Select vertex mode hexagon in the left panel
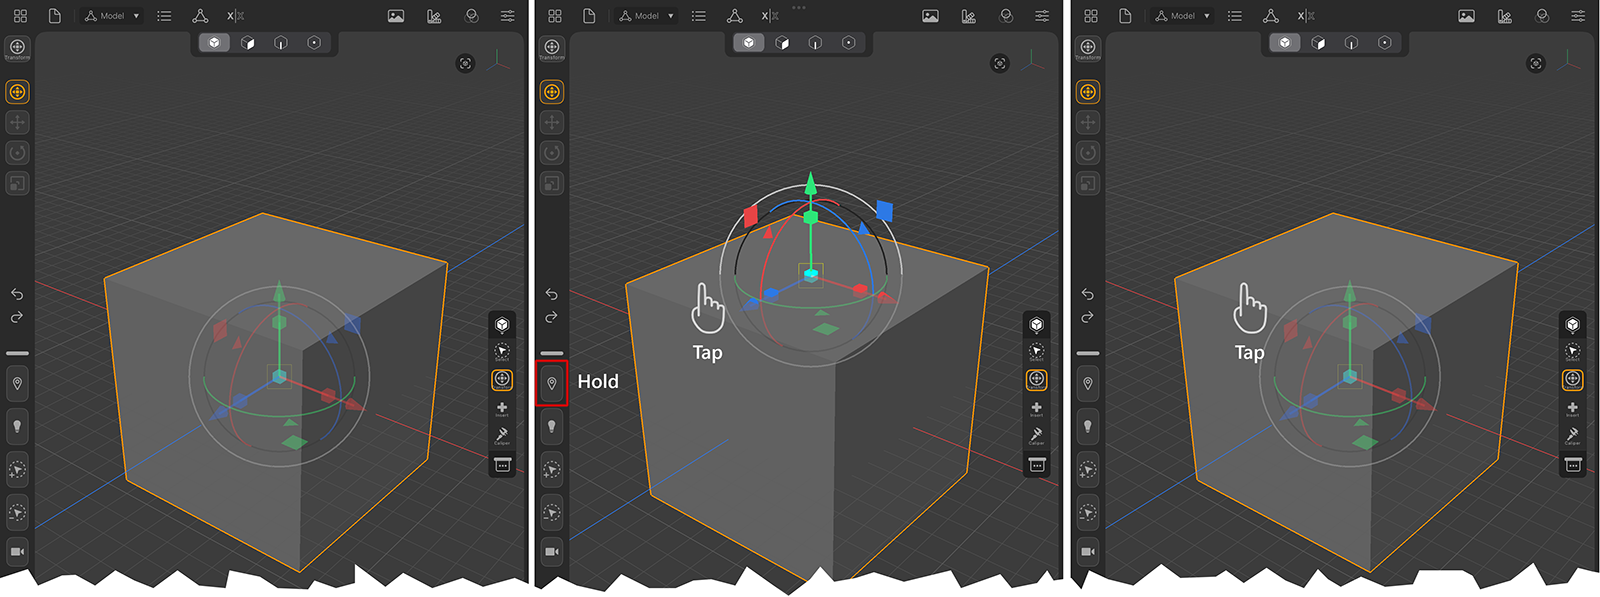This screenshot has width=1600, height=597. point(314,43)
